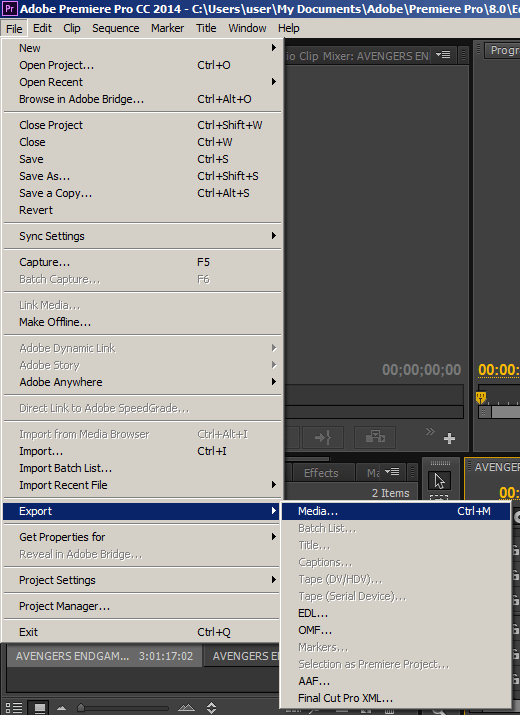Choose Save a Copy
Viewport: 520px width, 715px height.
142,193
